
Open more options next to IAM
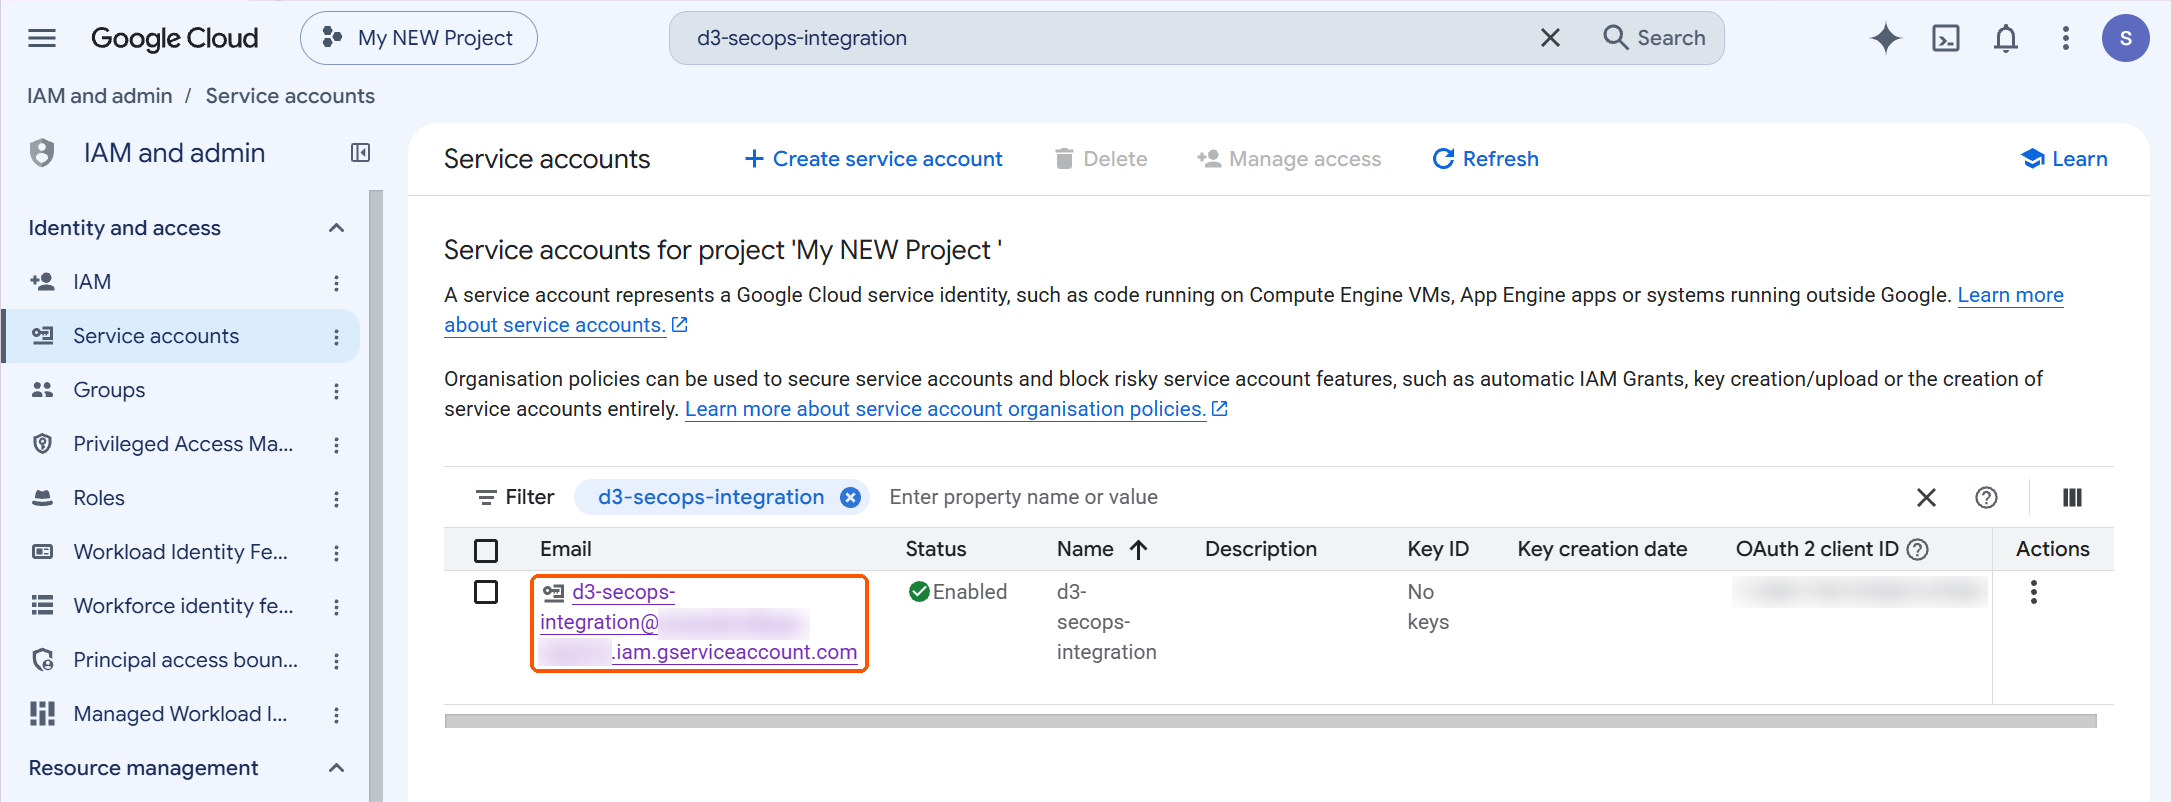(x=336, y=283)
